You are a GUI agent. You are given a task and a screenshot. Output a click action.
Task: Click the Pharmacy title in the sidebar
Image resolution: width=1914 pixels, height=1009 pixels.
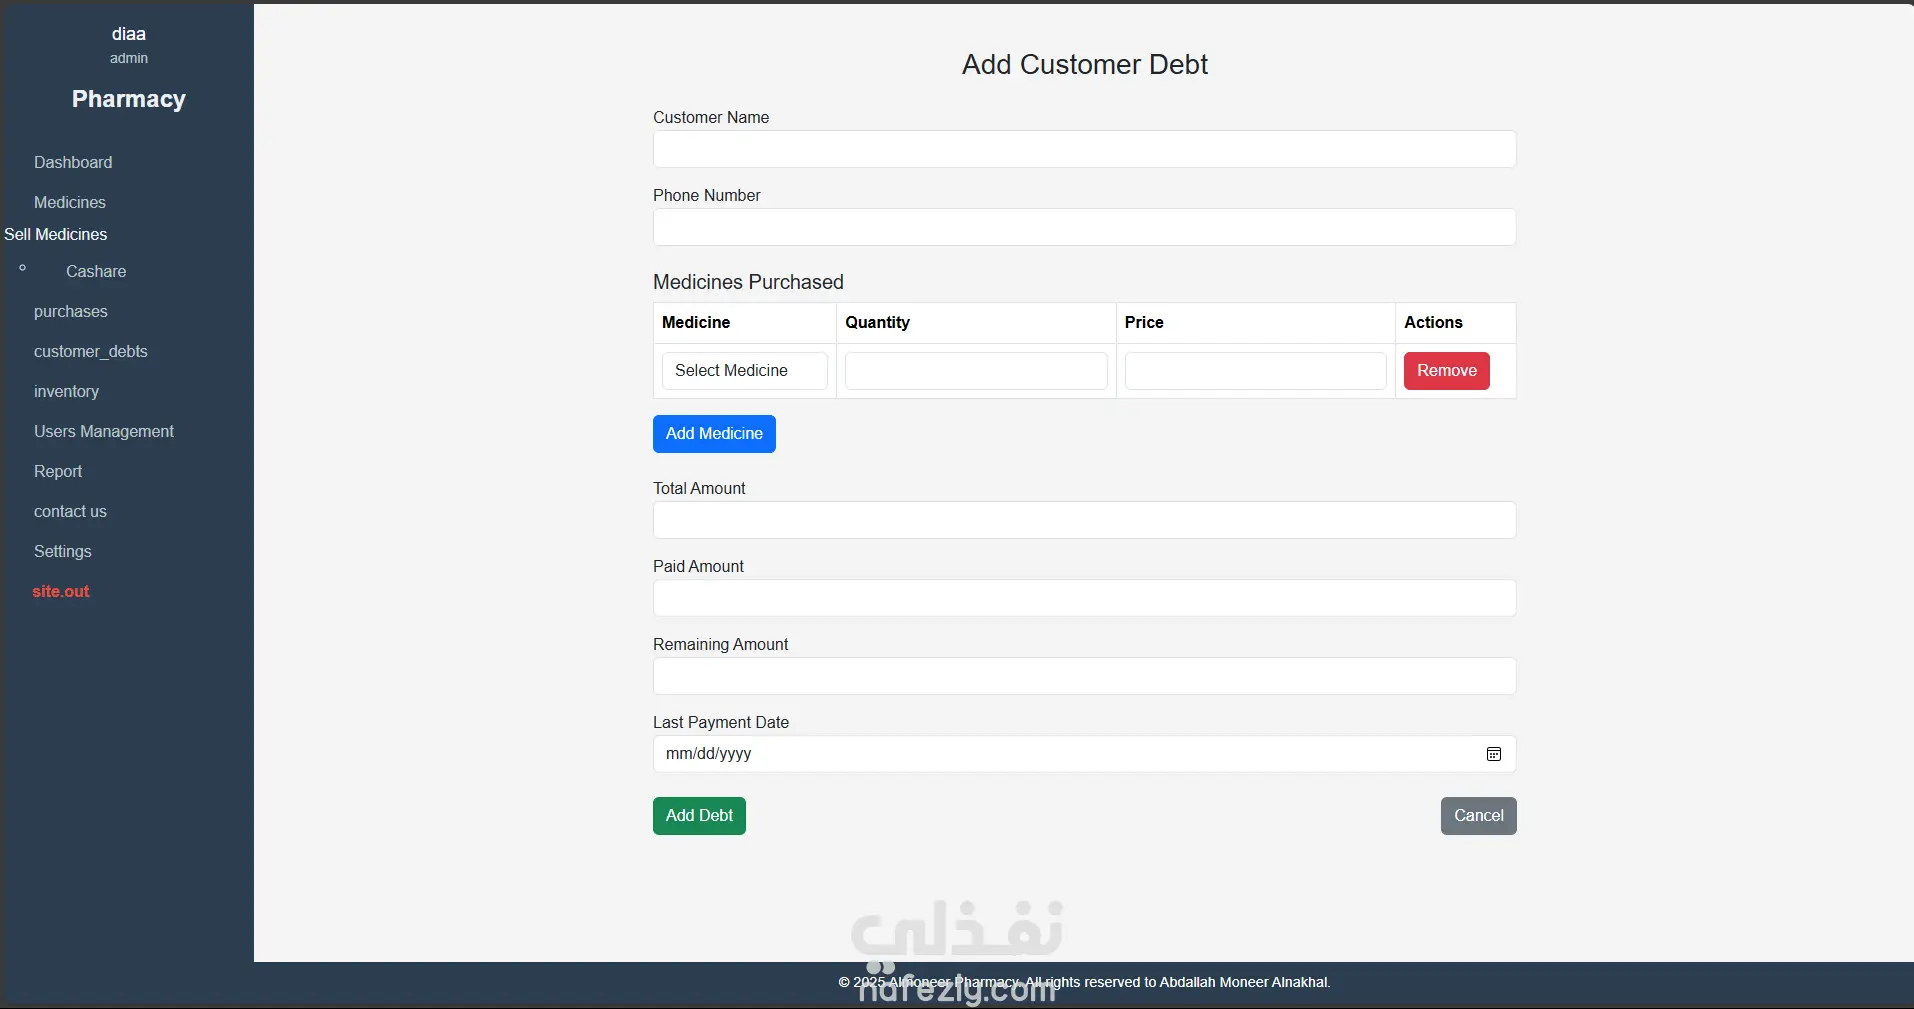coord(129,99)
